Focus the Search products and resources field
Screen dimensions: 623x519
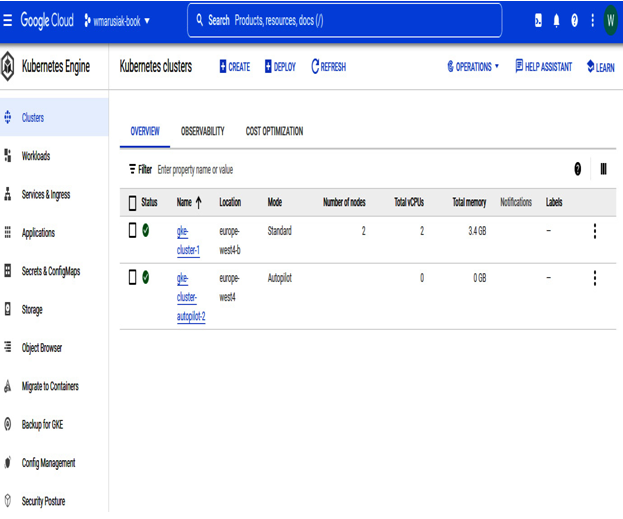344,20
